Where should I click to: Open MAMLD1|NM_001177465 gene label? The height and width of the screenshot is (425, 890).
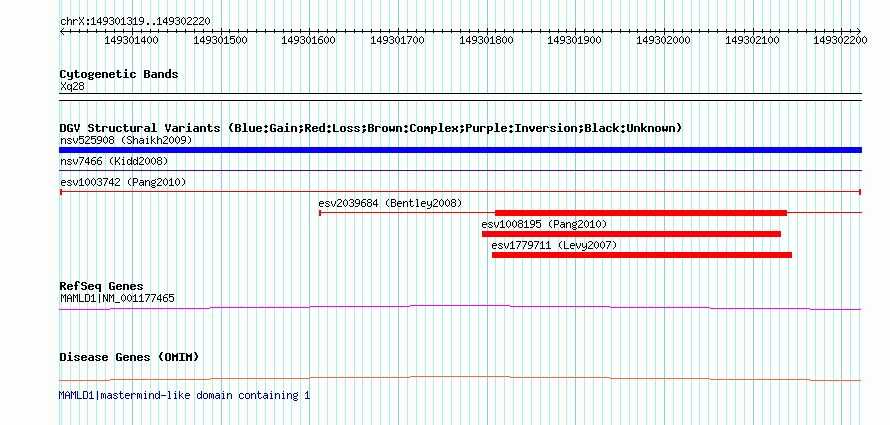point(117,298)
